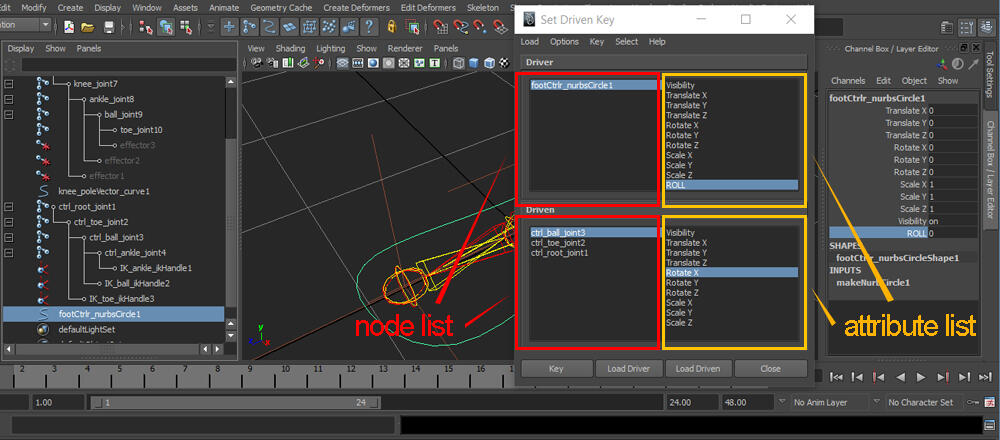Save scene with the disk icon
The width and height of the screenshot is (1000, 440).
click(x=109, y=26)
